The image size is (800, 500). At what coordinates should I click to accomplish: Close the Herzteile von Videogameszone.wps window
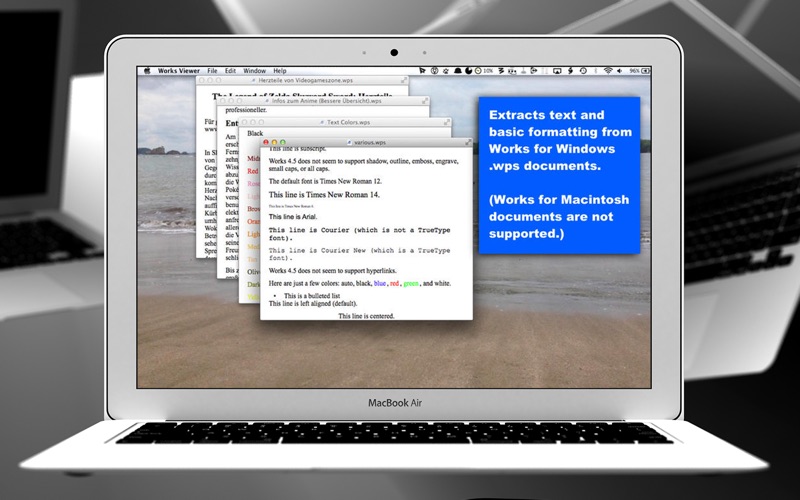[x=201, y=80]
